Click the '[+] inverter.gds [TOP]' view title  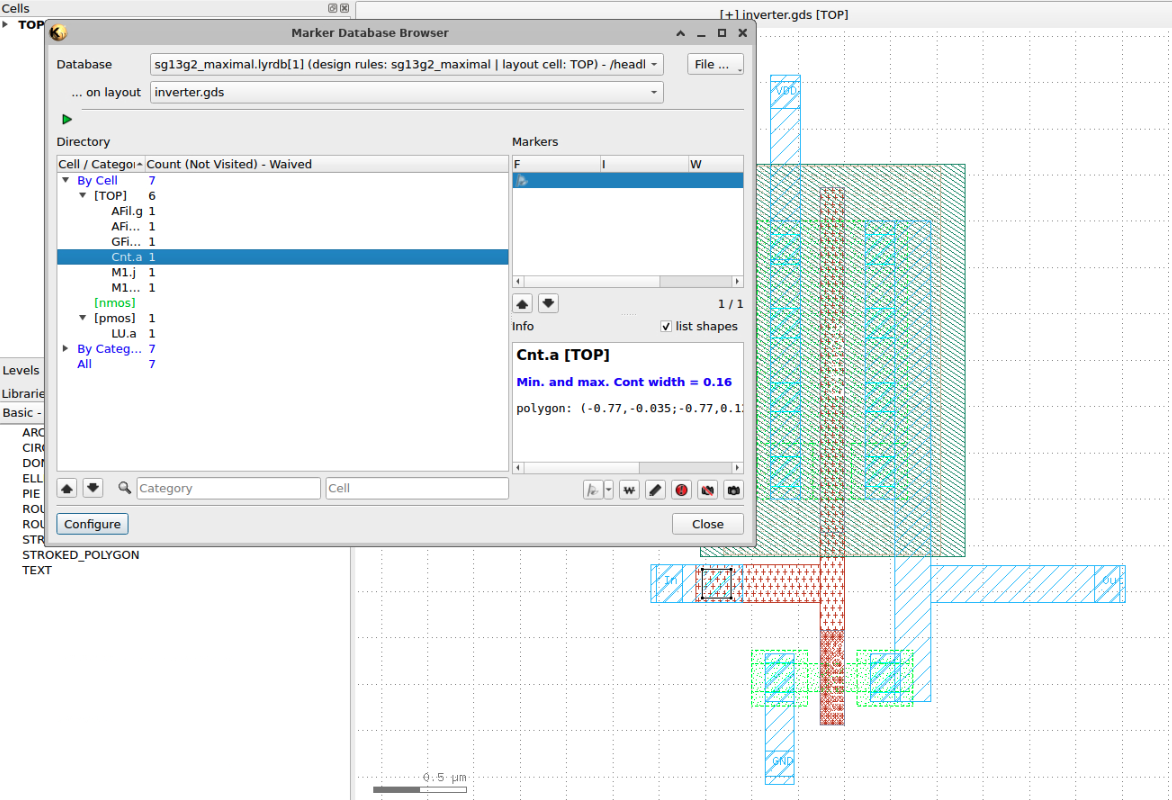tap(783, 14)
